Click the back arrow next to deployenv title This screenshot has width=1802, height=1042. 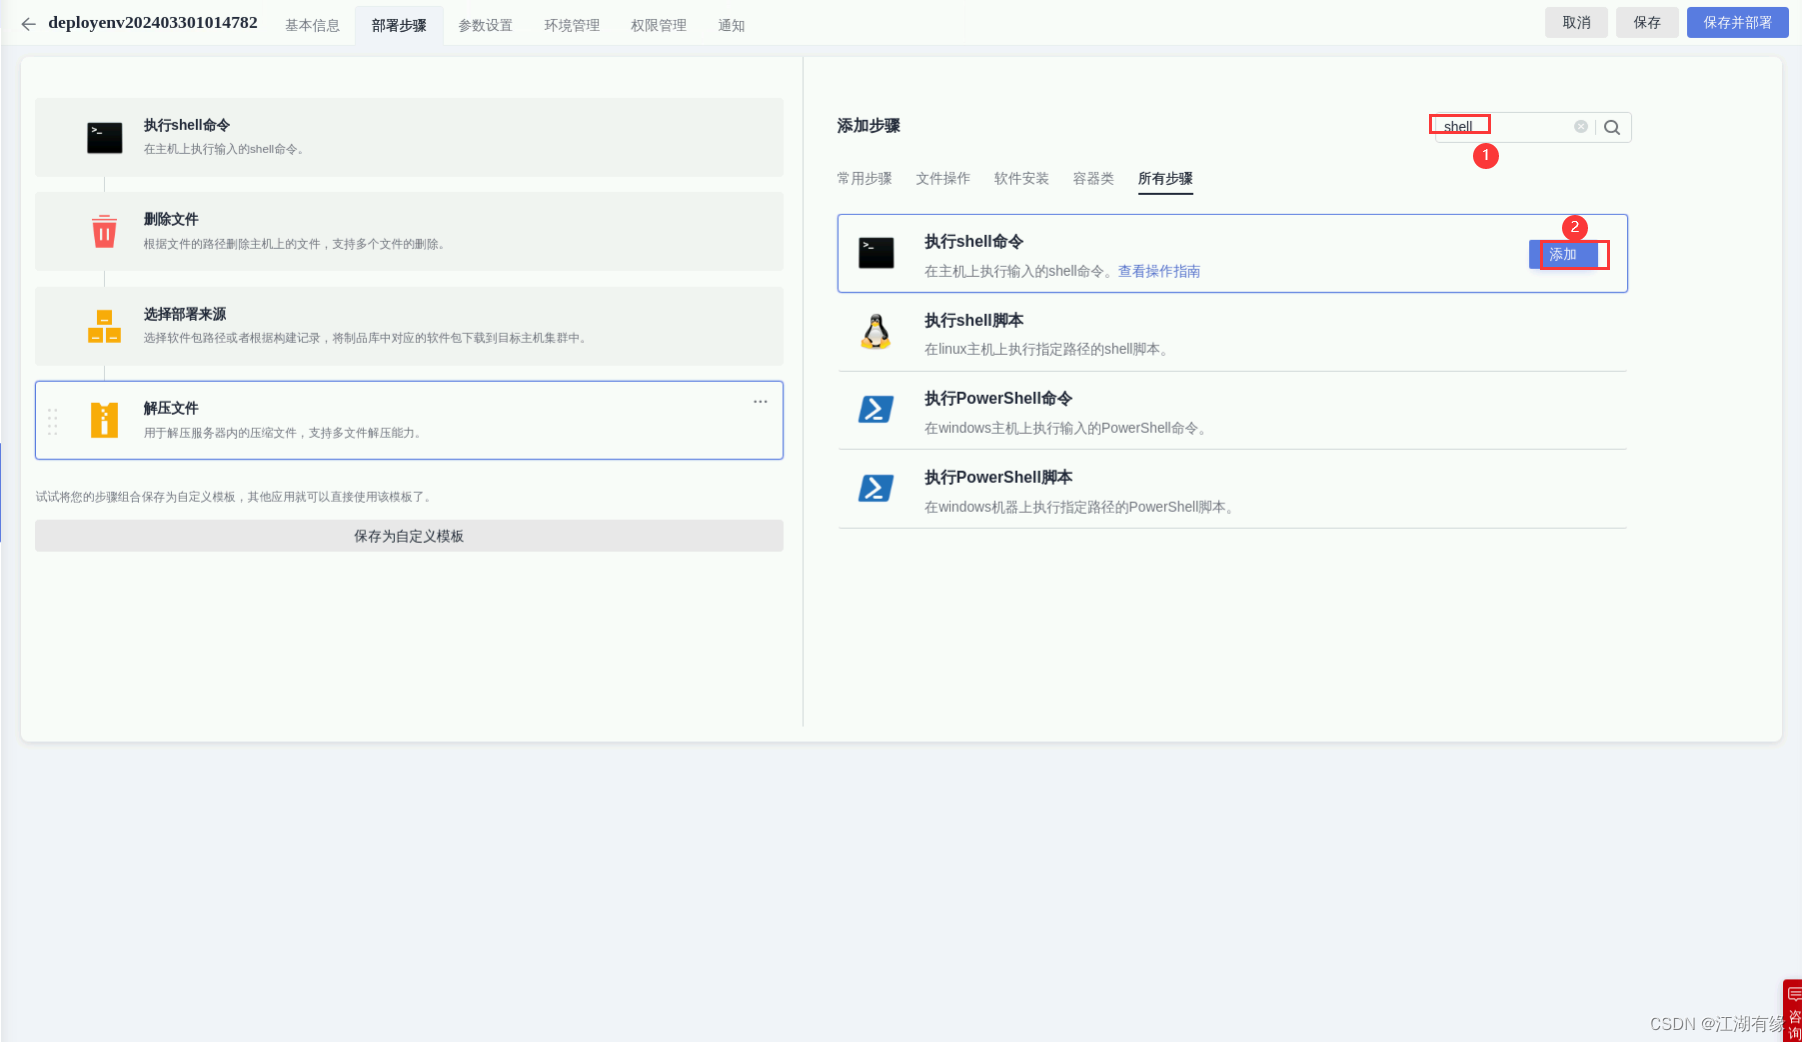click(28, 24)
